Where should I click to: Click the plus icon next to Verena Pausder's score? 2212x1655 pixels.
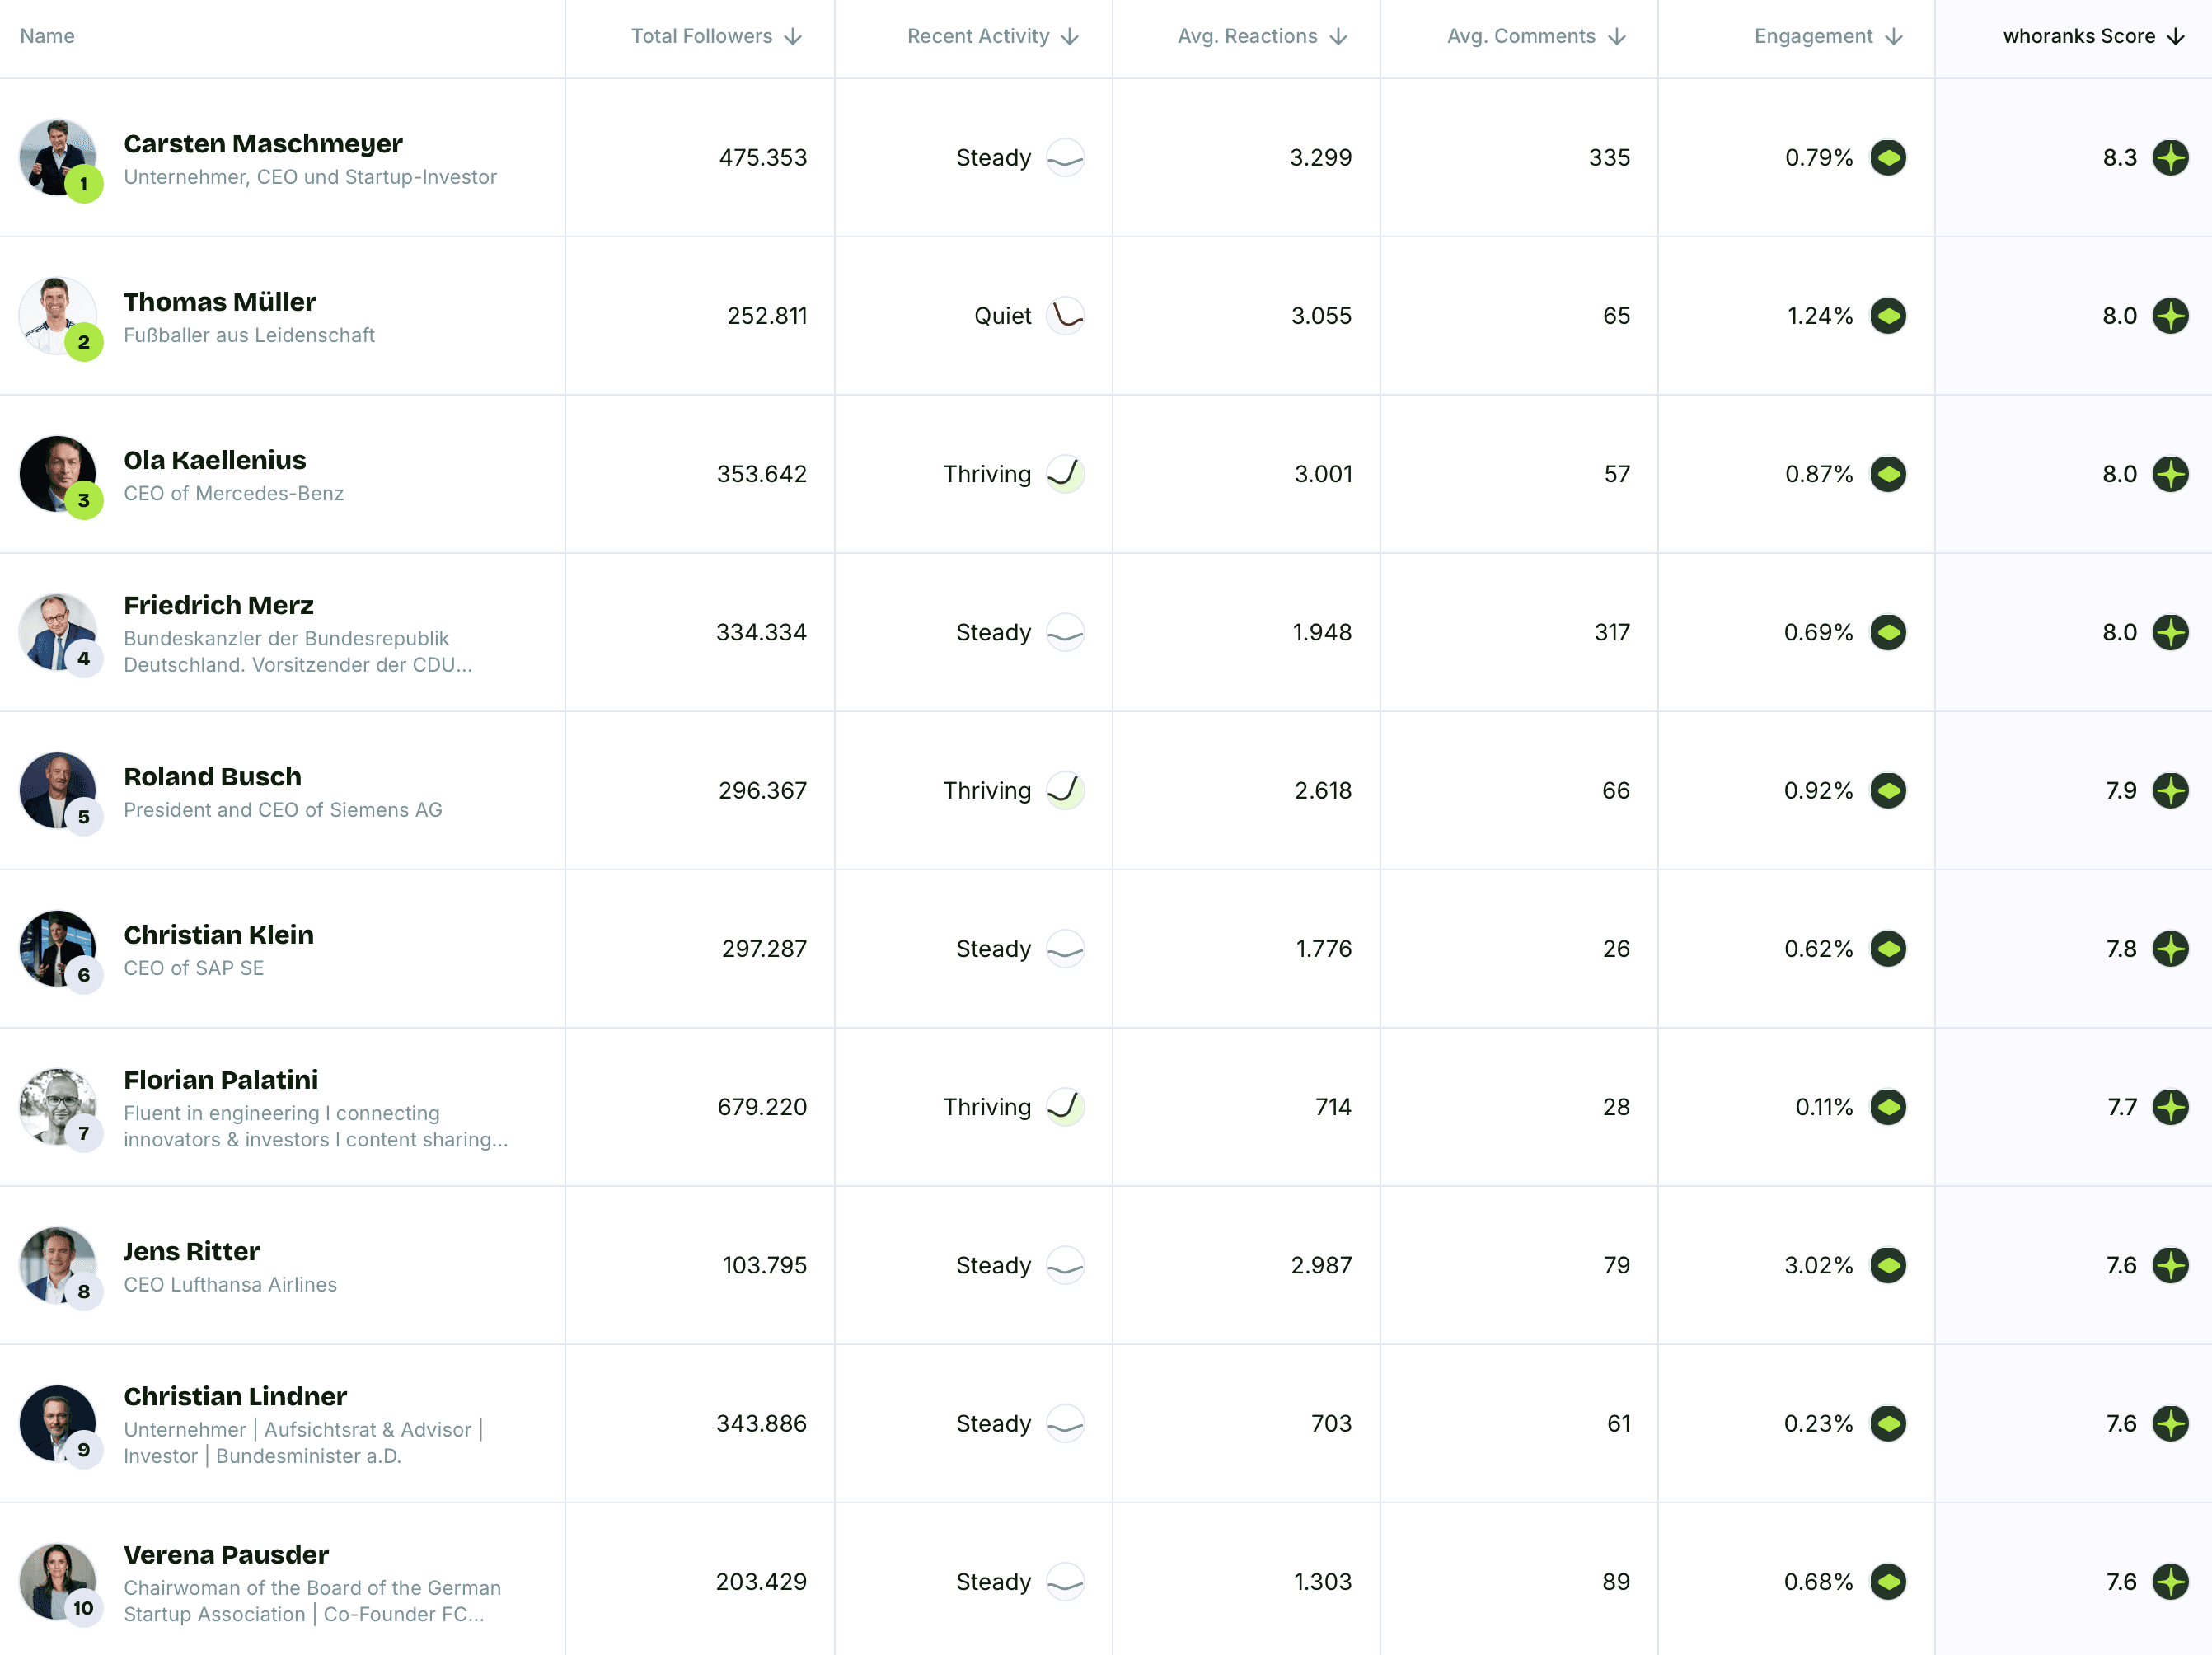click(x=2172, y=1581)
